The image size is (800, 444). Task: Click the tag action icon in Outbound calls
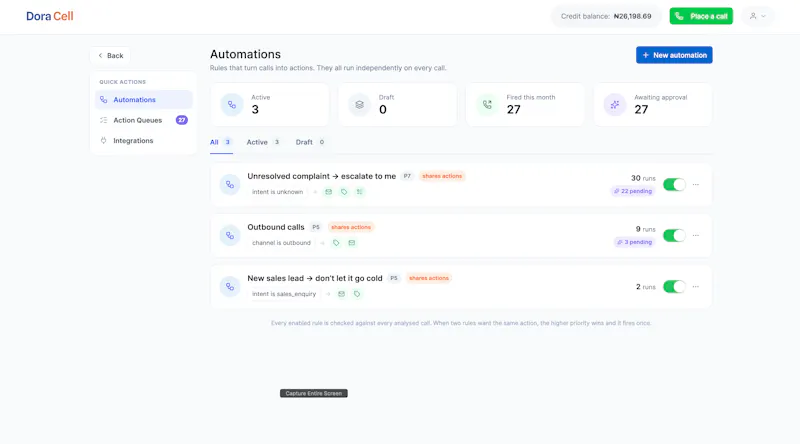coord(336,243)
